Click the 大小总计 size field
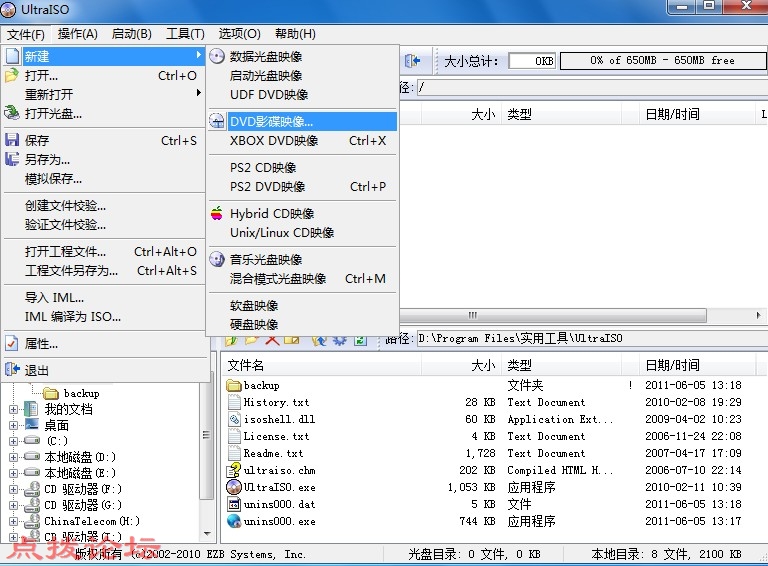The image size is (768, 566). click(x=532, y=61)
